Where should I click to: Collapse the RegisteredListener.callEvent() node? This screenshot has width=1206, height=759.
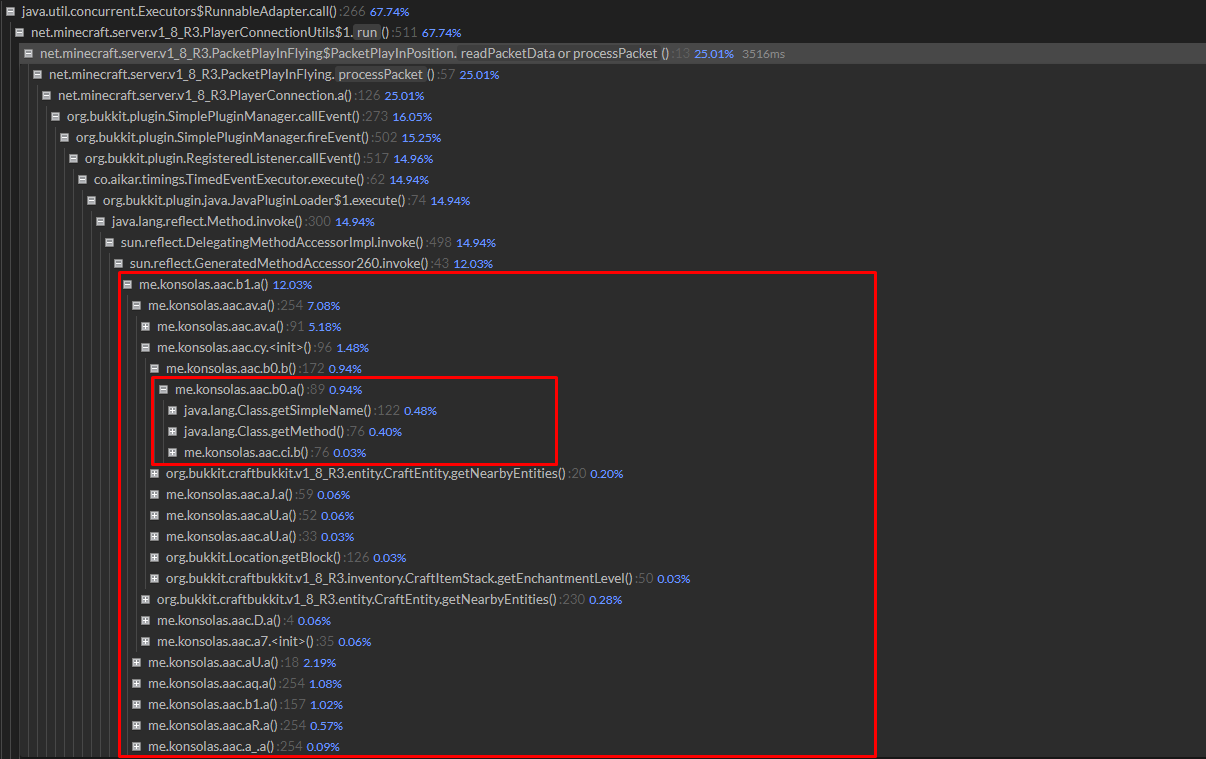click(74, 158)
